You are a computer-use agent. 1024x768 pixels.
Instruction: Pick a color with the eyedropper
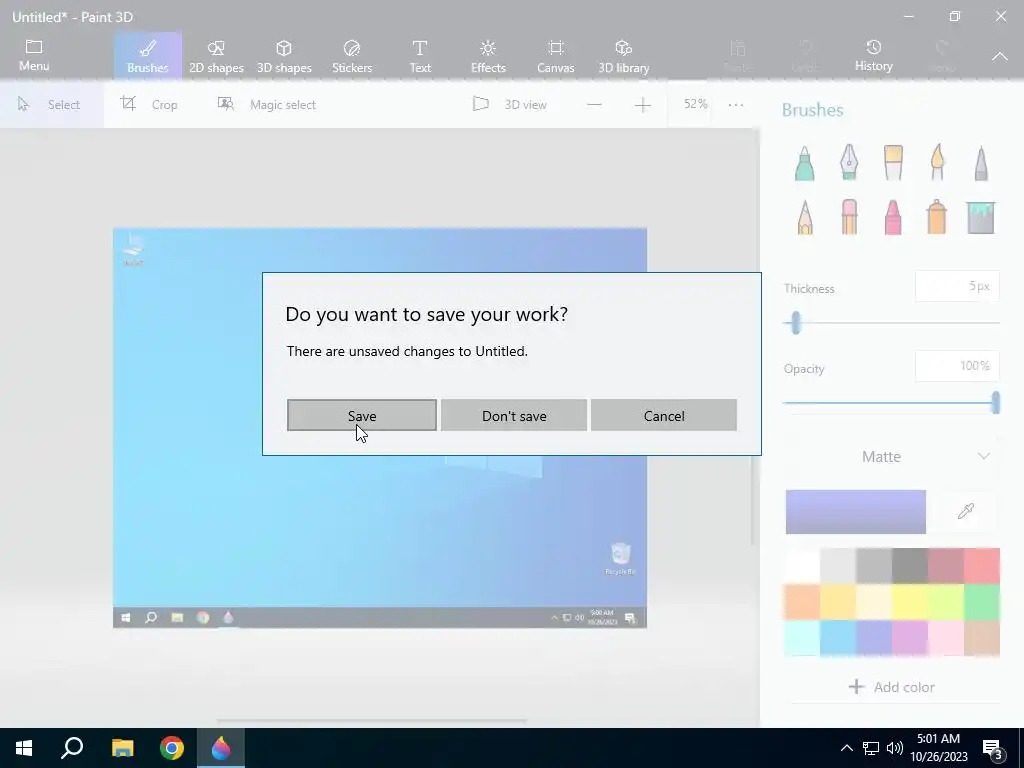pyautogui.click(x=966, y=511)
